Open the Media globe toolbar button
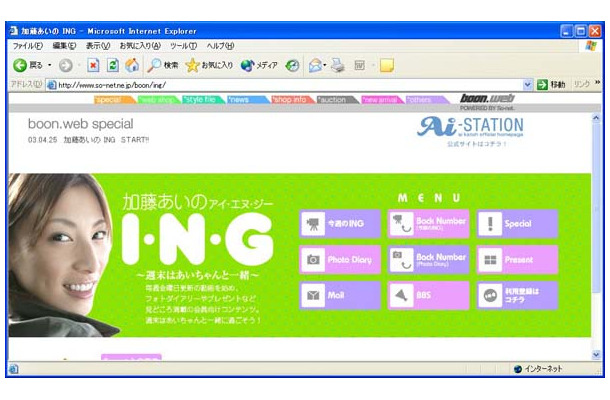The width and height of the screenshot is (610, 400). [259, 65]
